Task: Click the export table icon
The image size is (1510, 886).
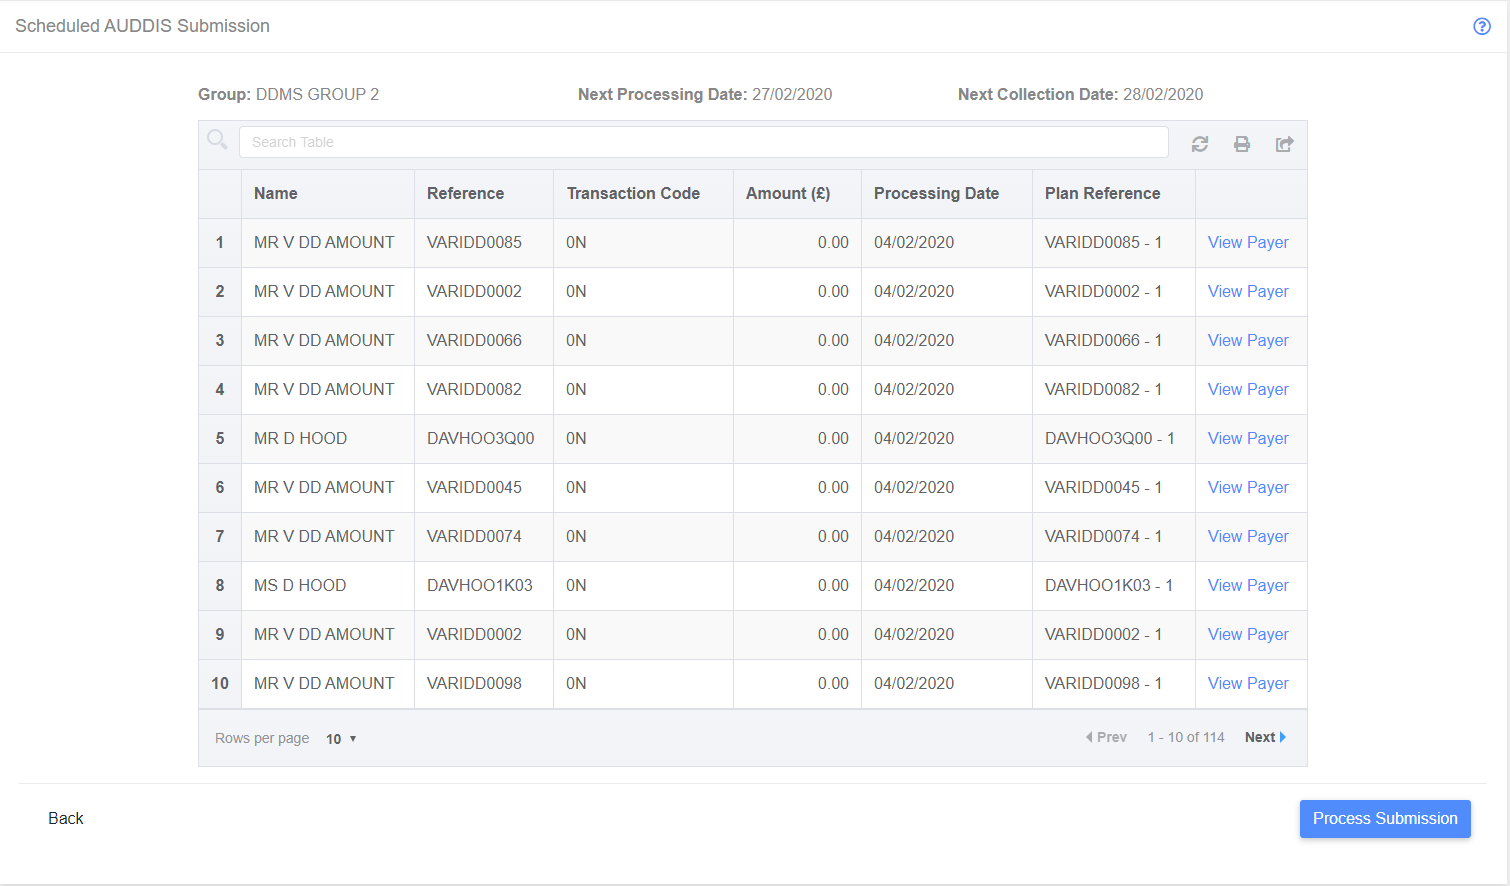Action: [x=1285, y=144]
